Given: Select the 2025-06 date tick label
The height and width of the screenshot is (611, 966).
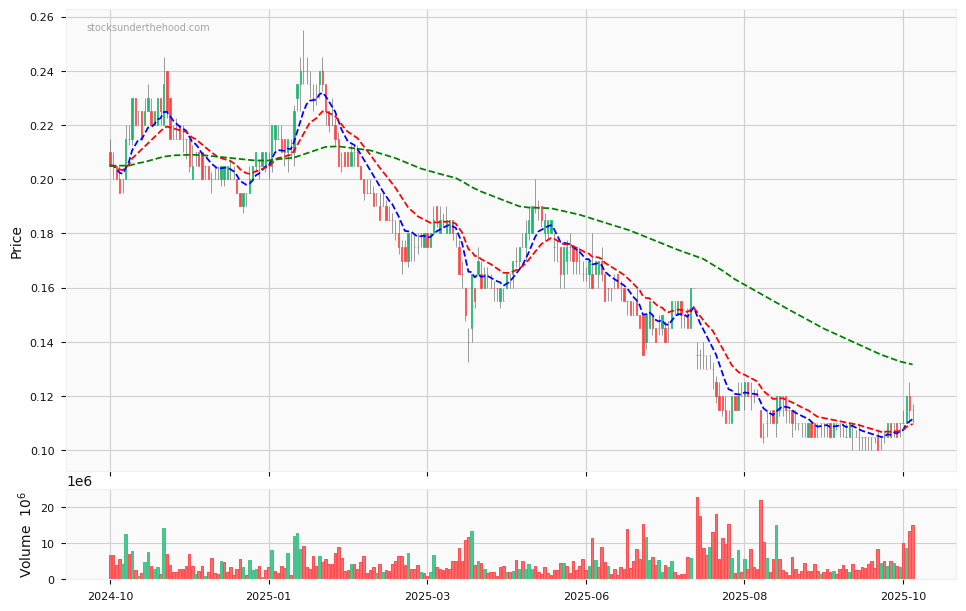Looking at the screenshot, I should 586,597.
